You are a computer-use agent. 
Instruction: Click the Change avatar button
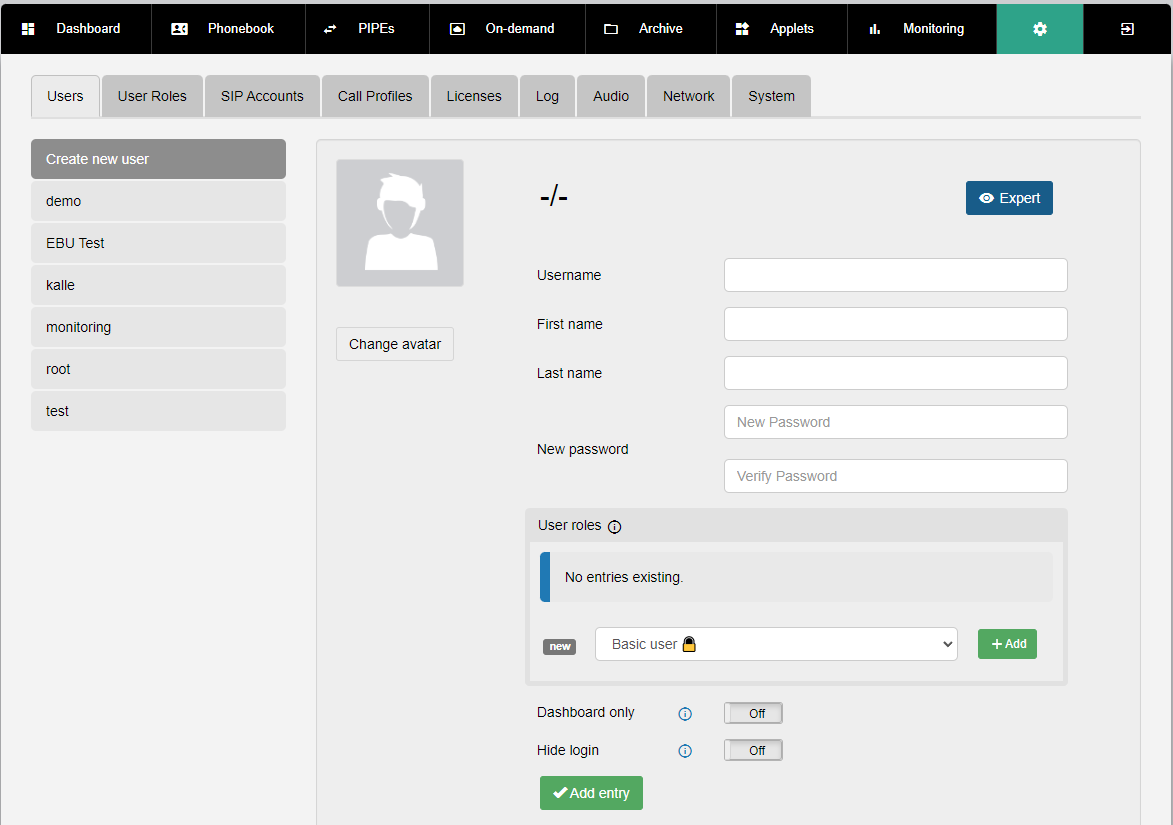point(395,344)
